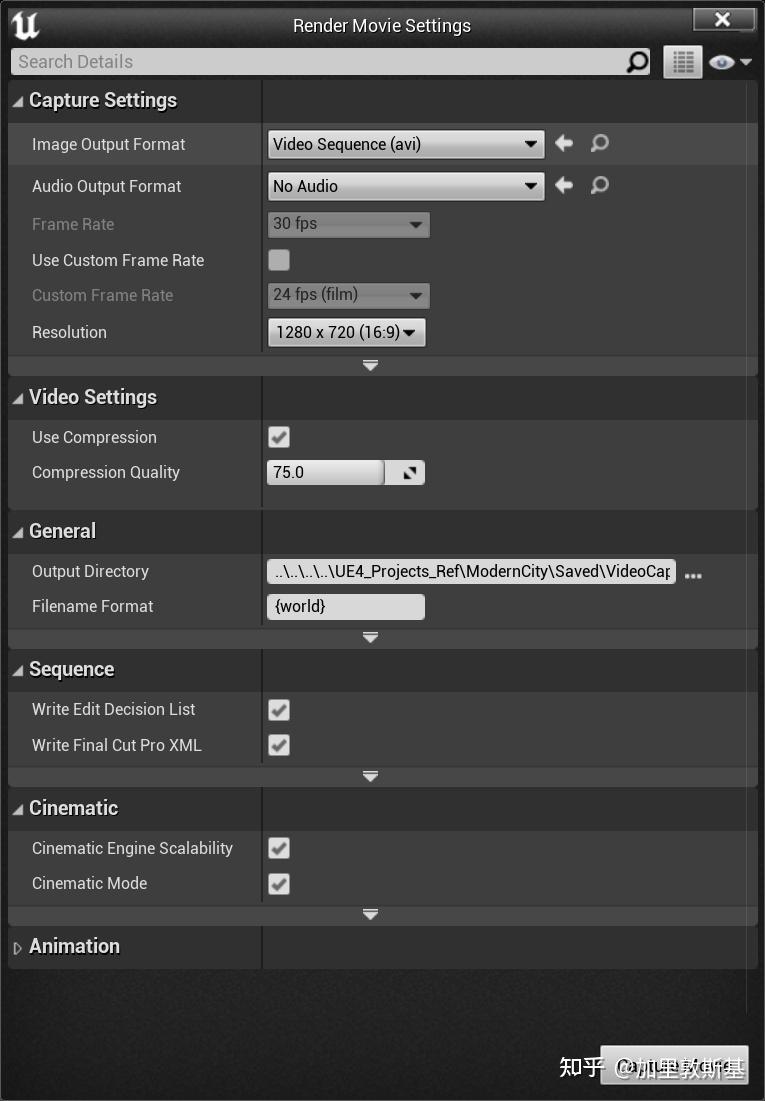Turn off Cinematic Mode
This screenshot has height=1101, width=765.
point(278,883)
